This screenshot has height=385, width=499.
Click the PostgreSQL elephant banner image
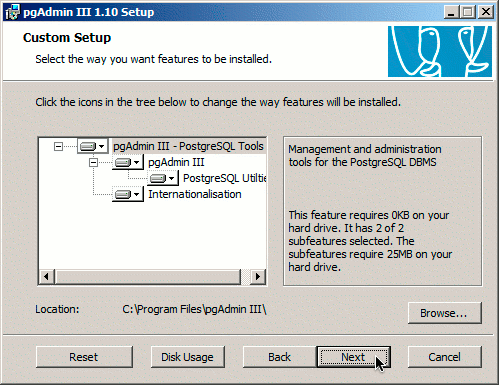pos(440,51)
